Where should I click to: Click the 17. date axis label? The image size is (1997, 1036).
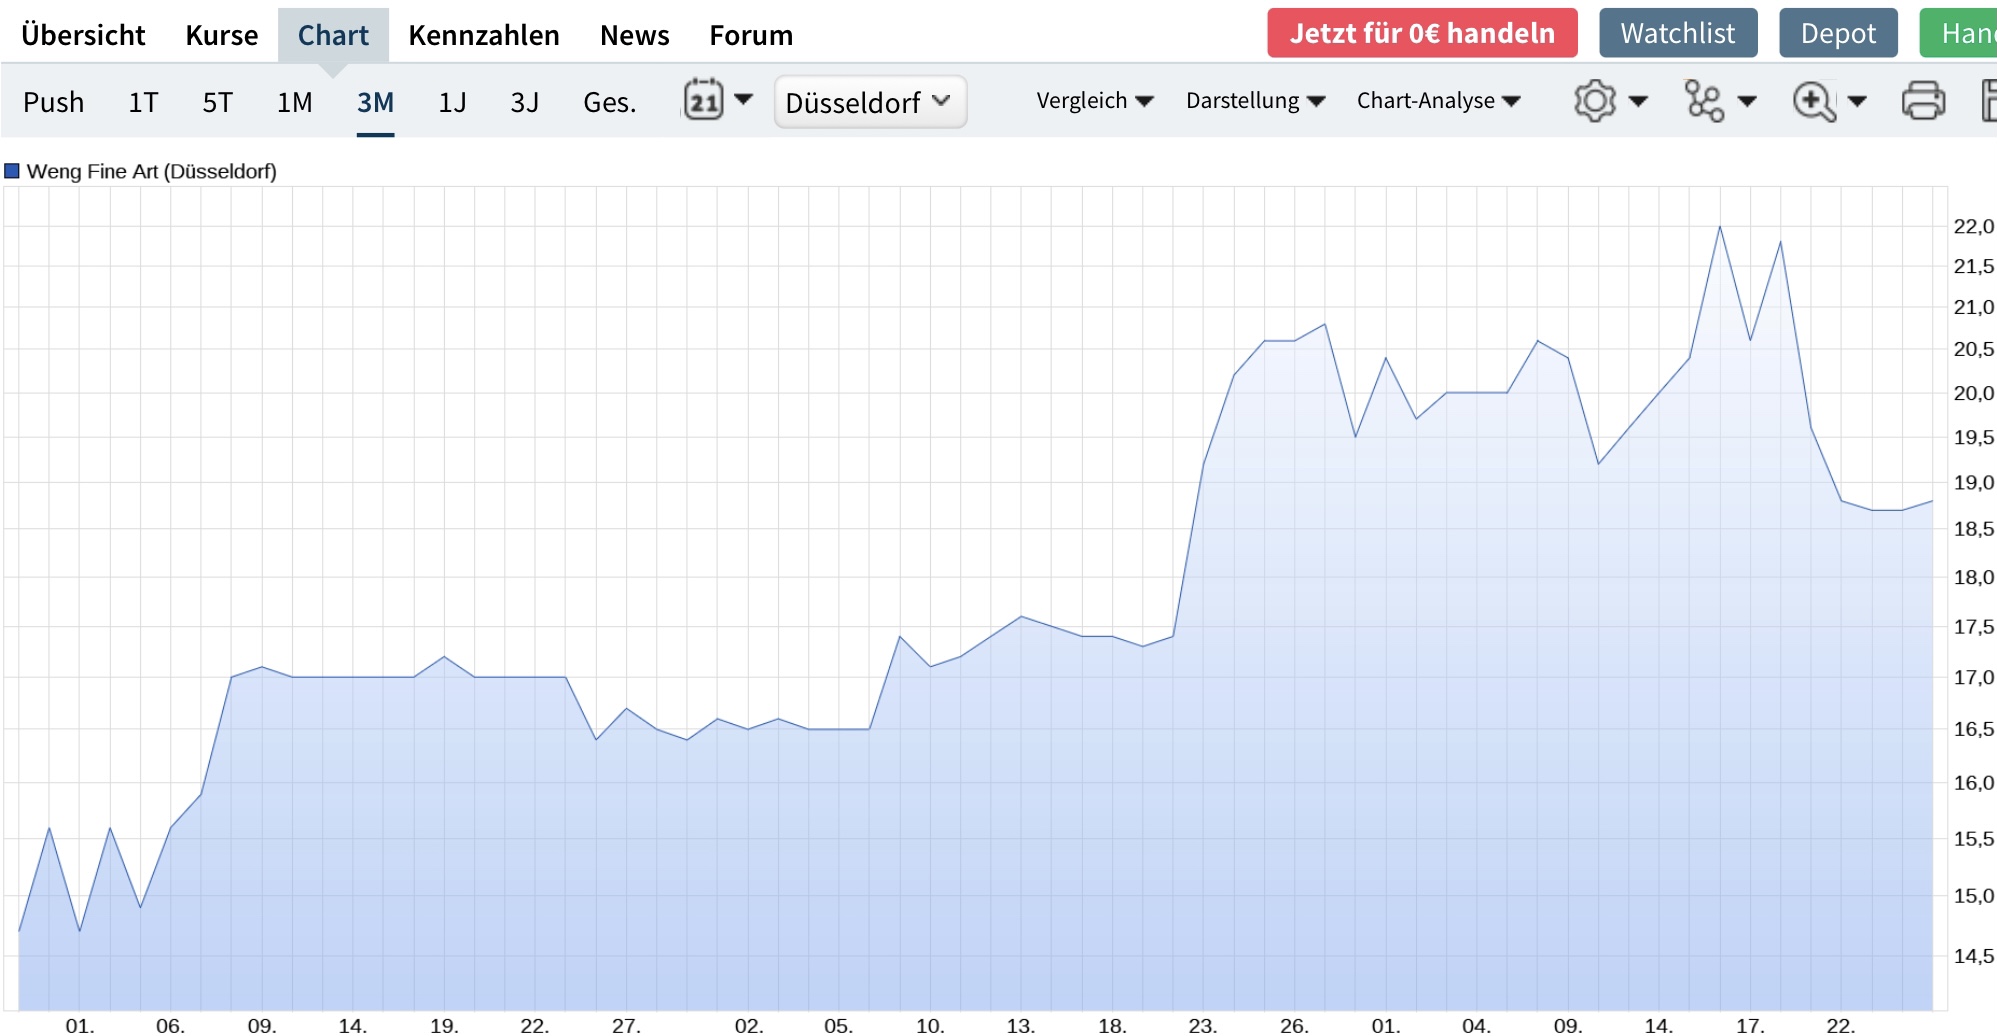[x=1750, y=1025]
